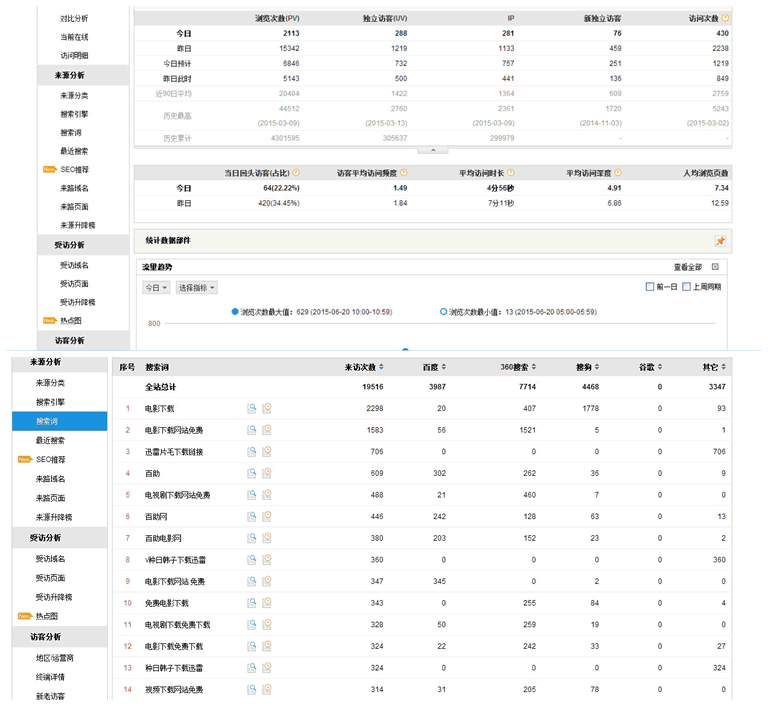Click the clock icon in row 12 电影下载免费下载
This screenshot has height=706, width=768.
coord(267,646)
